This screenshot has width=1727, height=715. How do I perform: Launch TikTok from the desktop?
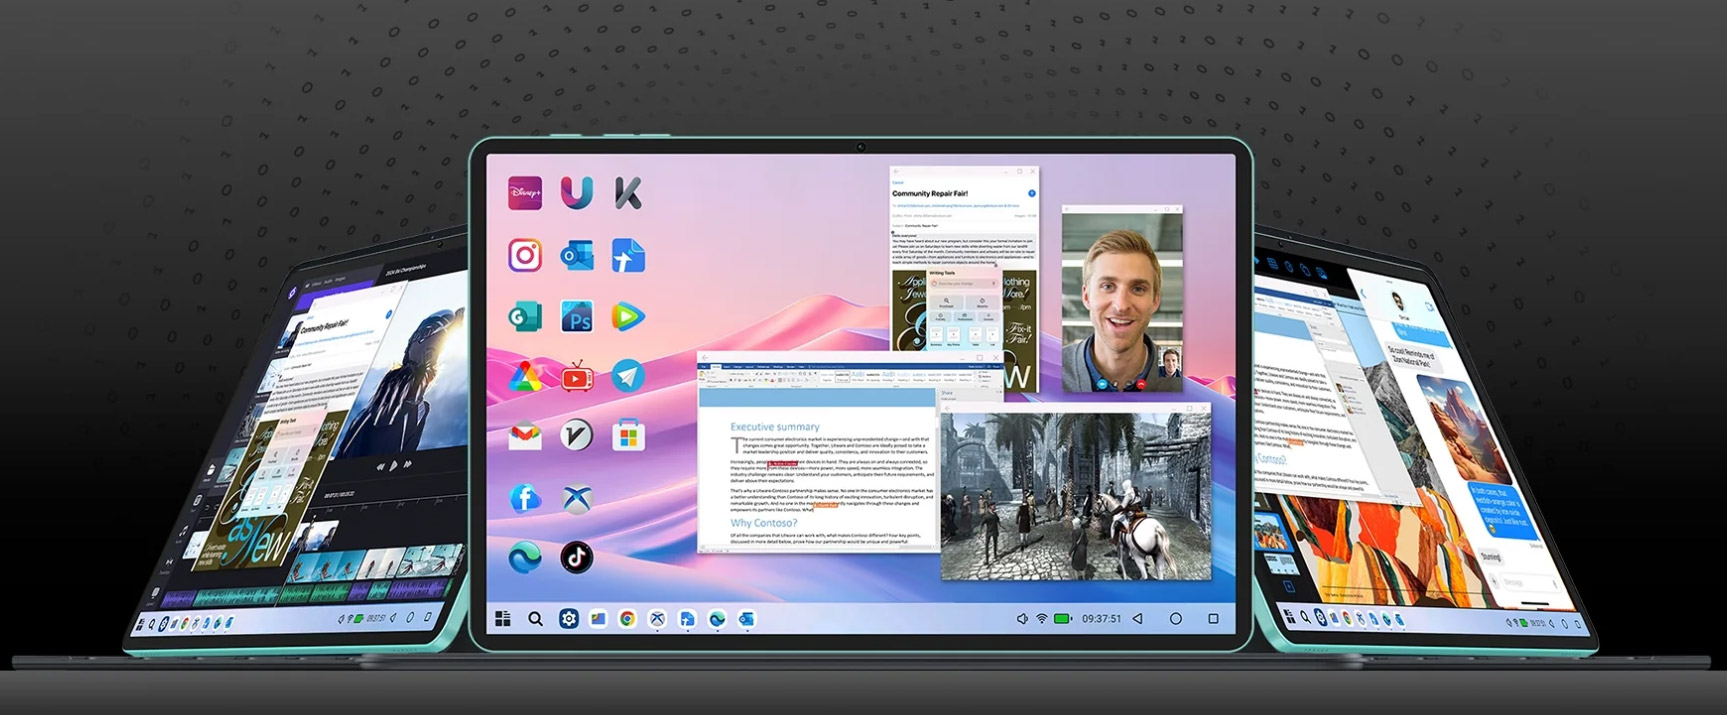577,557
